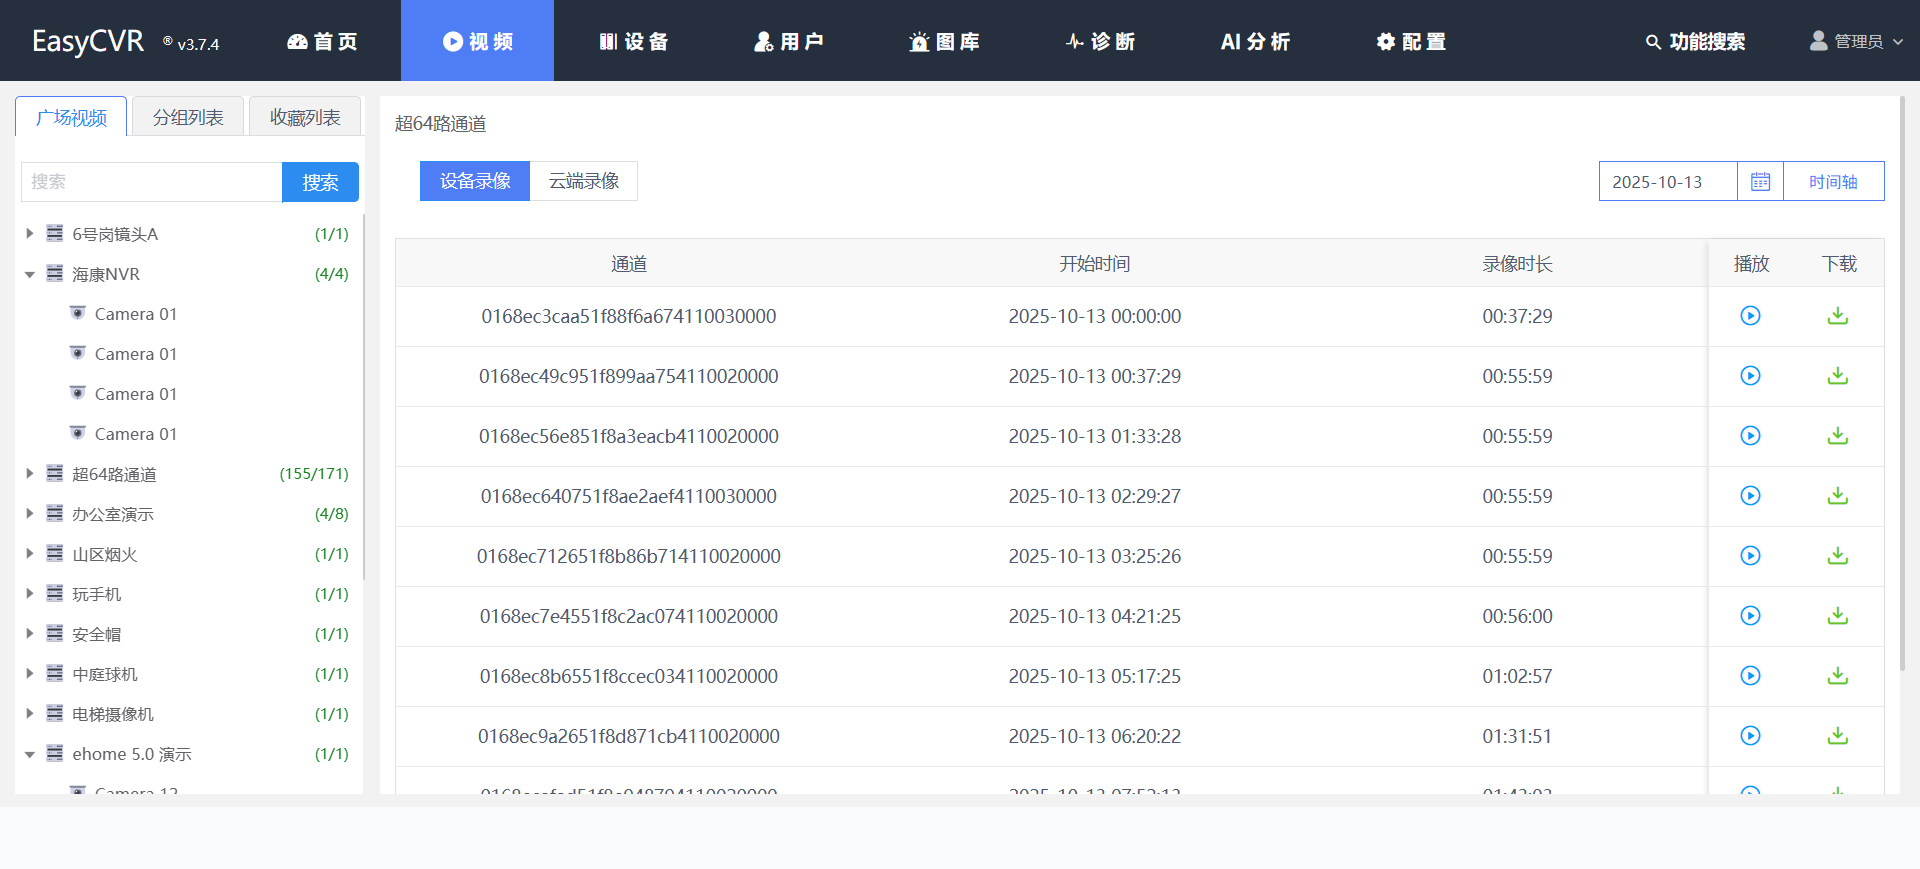This screenshot has width=1920, height=869.
Task: Expand the 超64路通道 device node
Action: (30, 474)
